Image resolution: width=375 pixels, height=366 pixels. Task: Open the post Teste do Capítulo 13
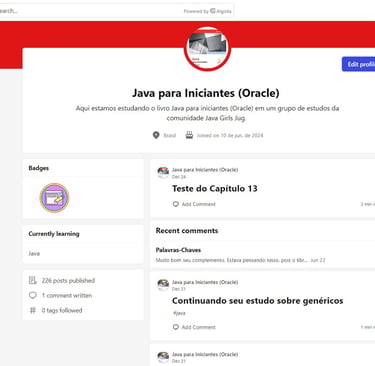click(215, 189)
